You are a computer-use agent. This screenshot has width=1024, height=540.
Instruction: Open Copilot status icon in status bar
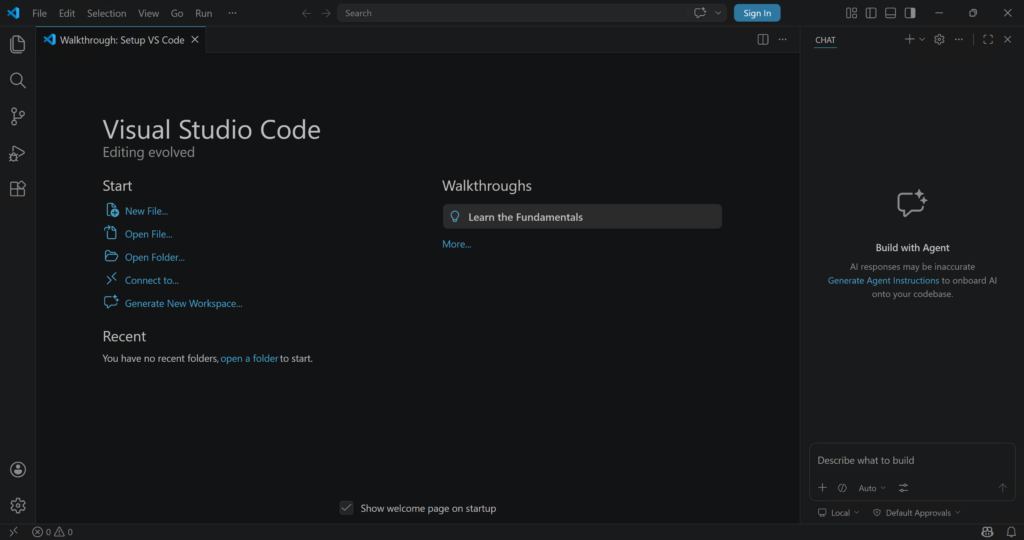coord(987,532)
